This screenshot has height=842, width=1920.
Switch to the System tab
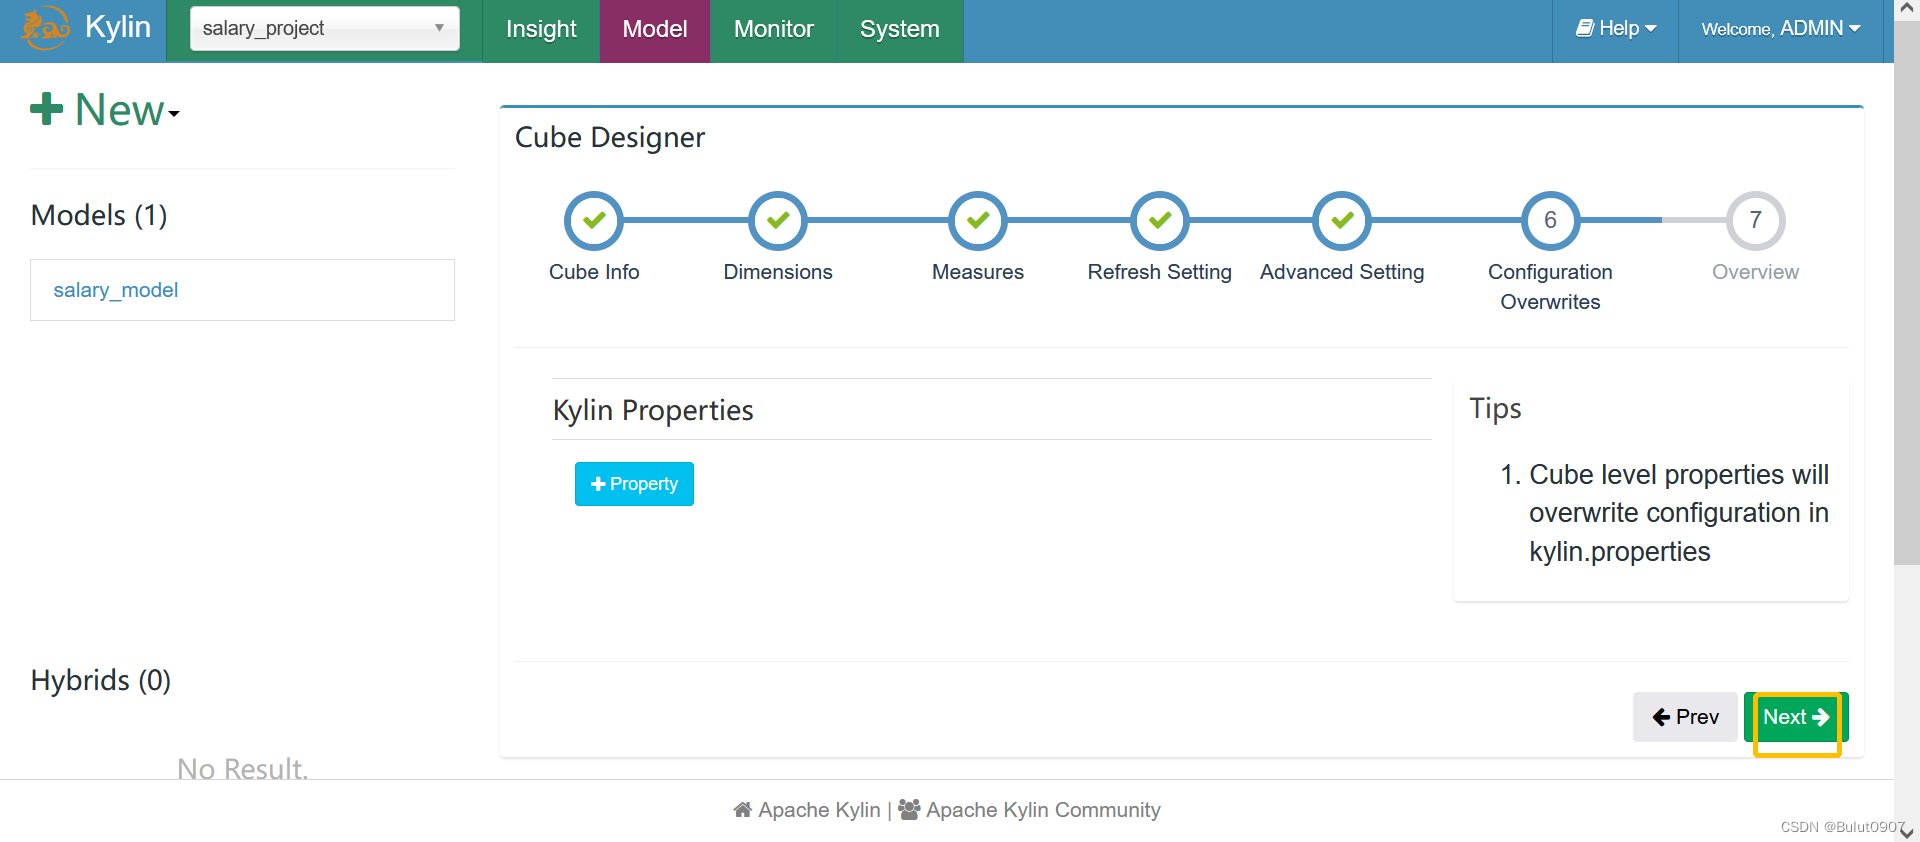pyautogui.click(x=900, y=29)
